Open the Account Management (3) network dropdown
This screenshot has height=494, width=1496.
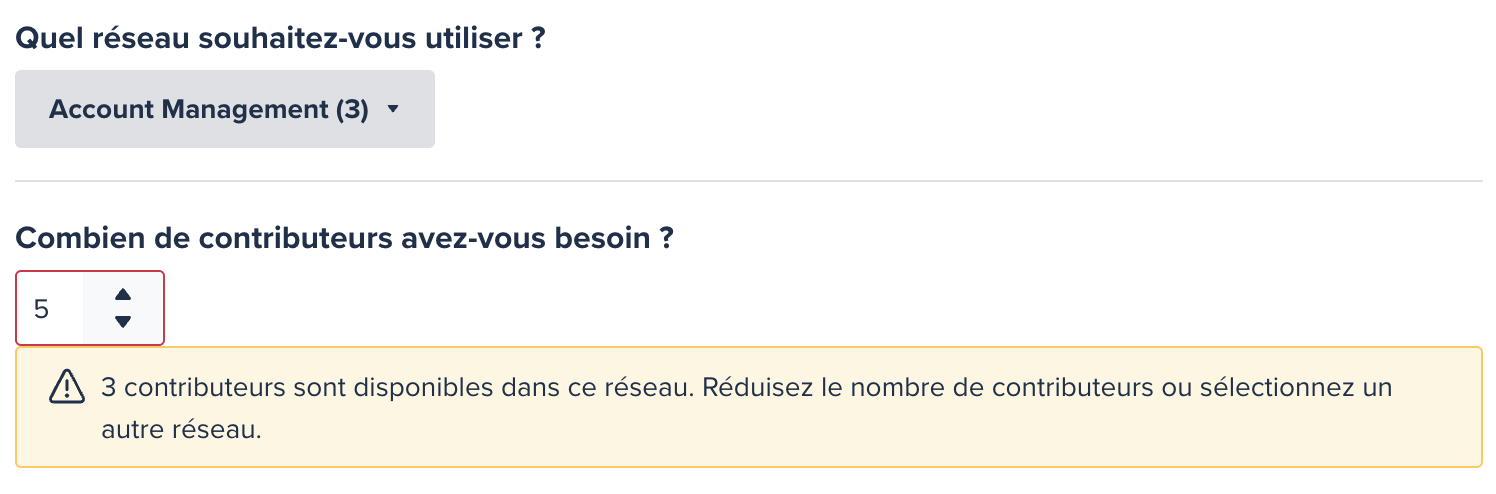pyautogui.click(x=224, y=109)
